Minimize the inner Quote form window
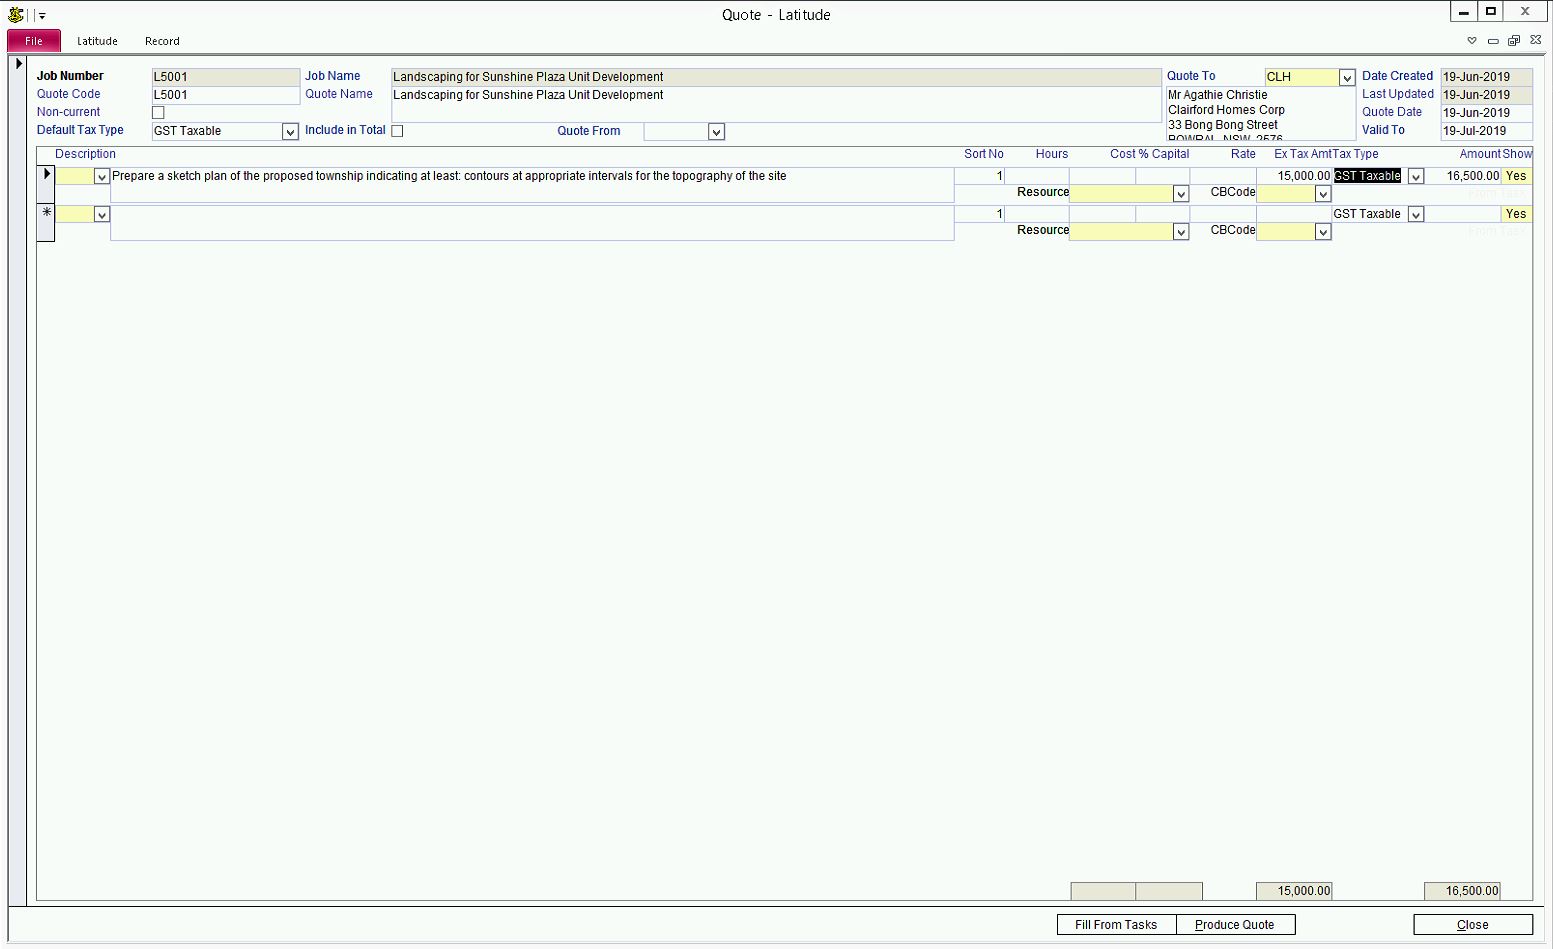 (x=1493, y=41)
